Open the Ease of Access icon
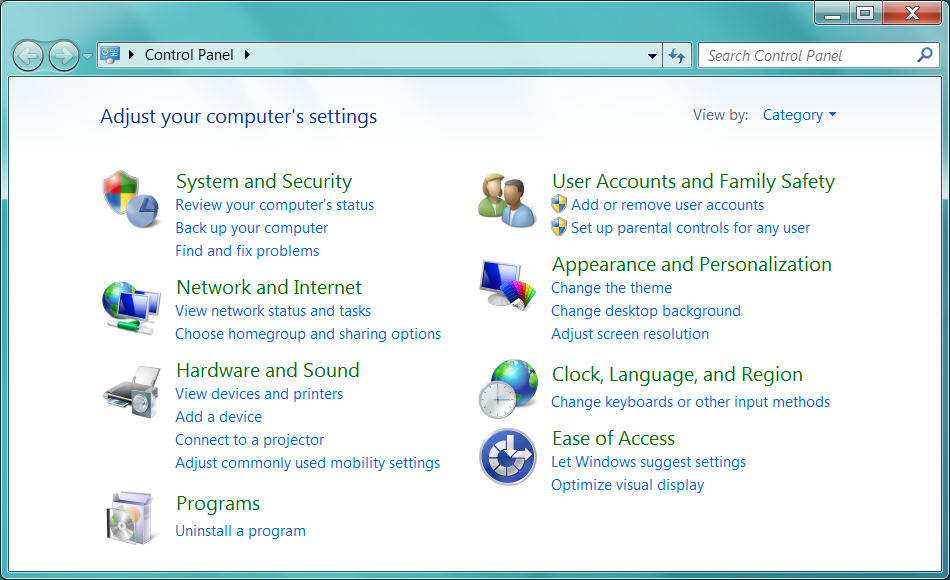 (x=507, y=456)
